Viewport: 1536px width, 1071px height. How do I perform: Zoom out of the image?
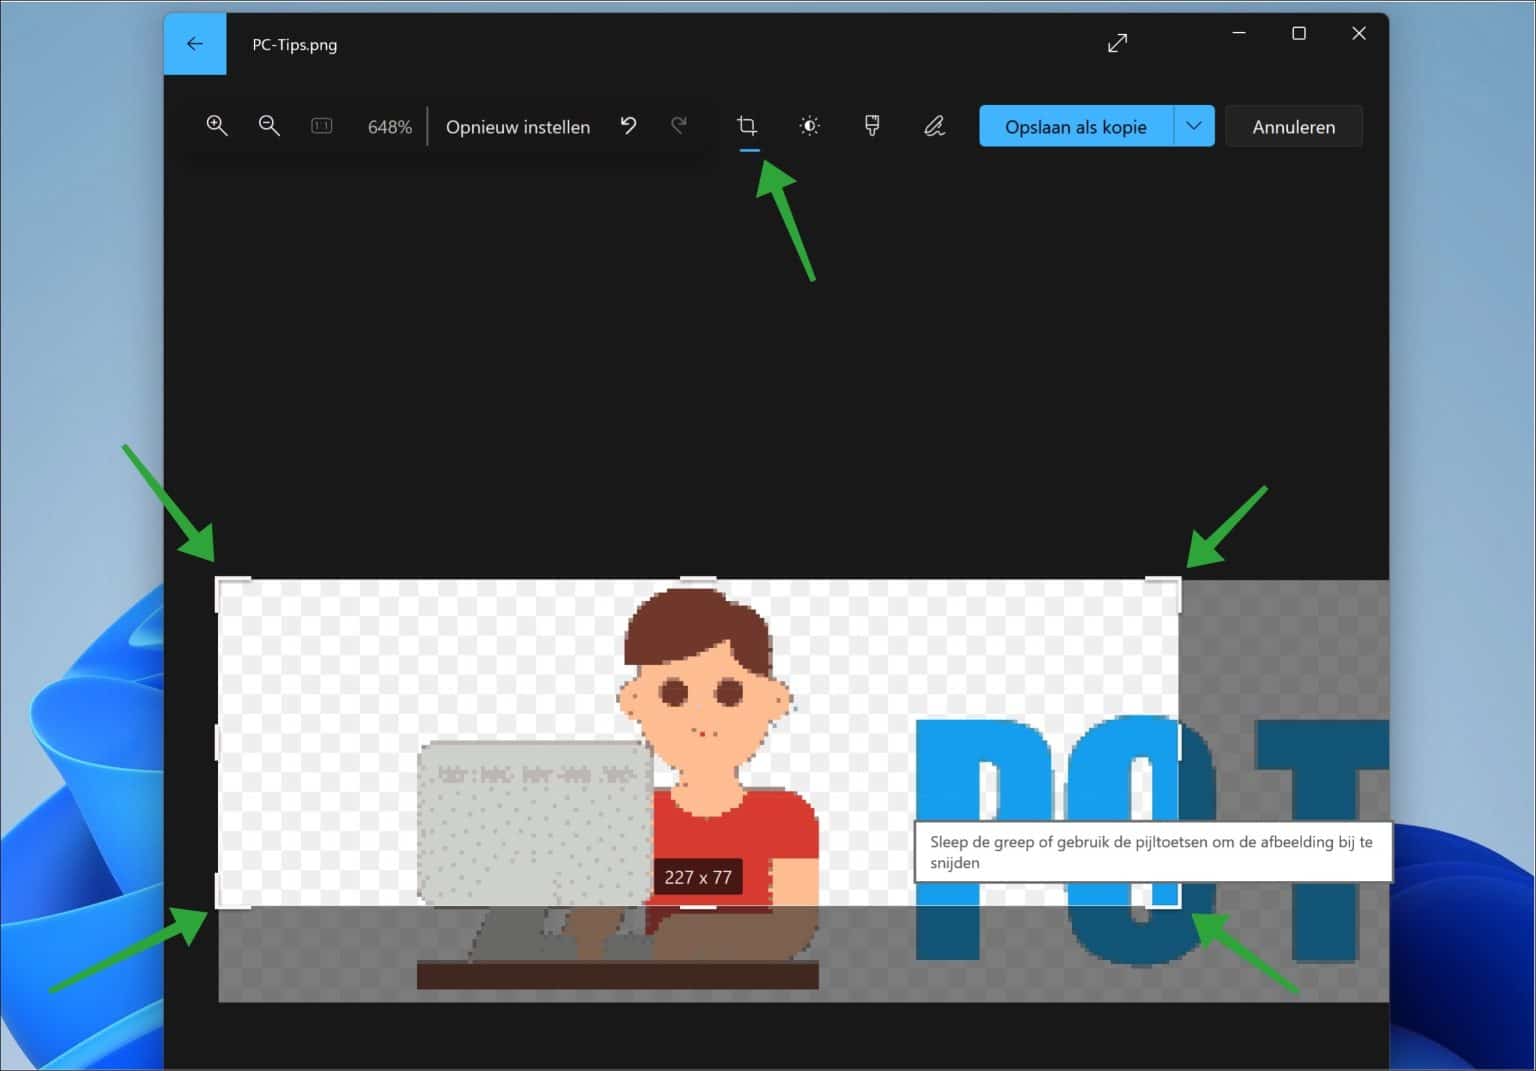pyautogui.click(x=269, y=126)
